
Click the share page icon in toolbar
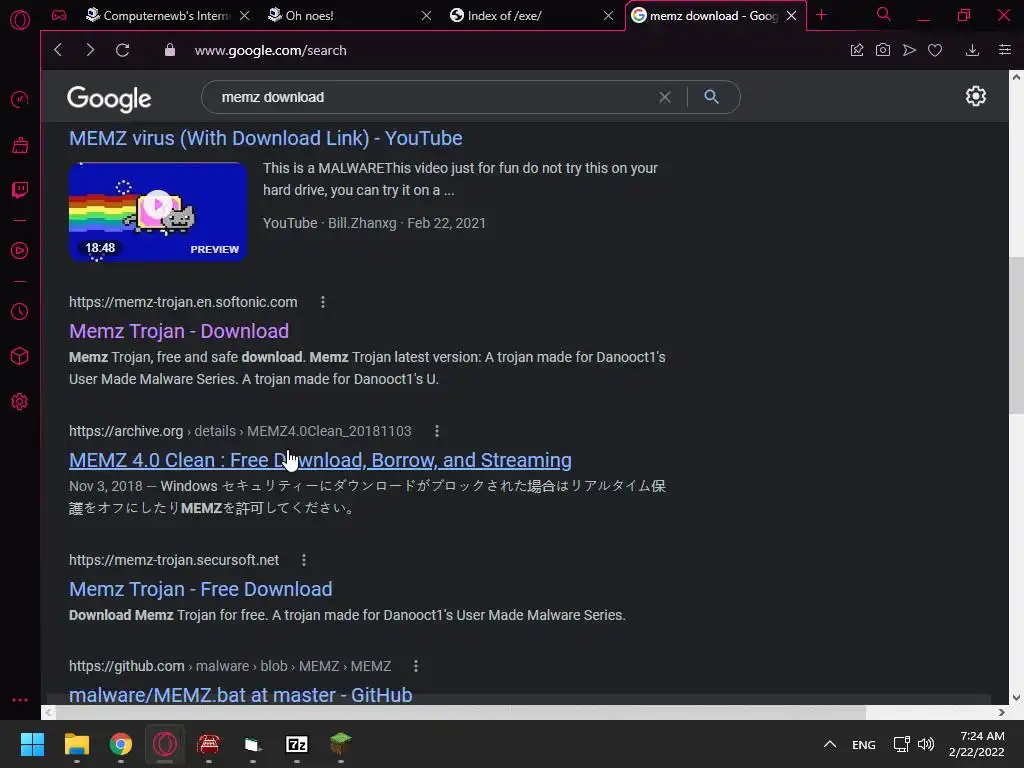[857, 50]
